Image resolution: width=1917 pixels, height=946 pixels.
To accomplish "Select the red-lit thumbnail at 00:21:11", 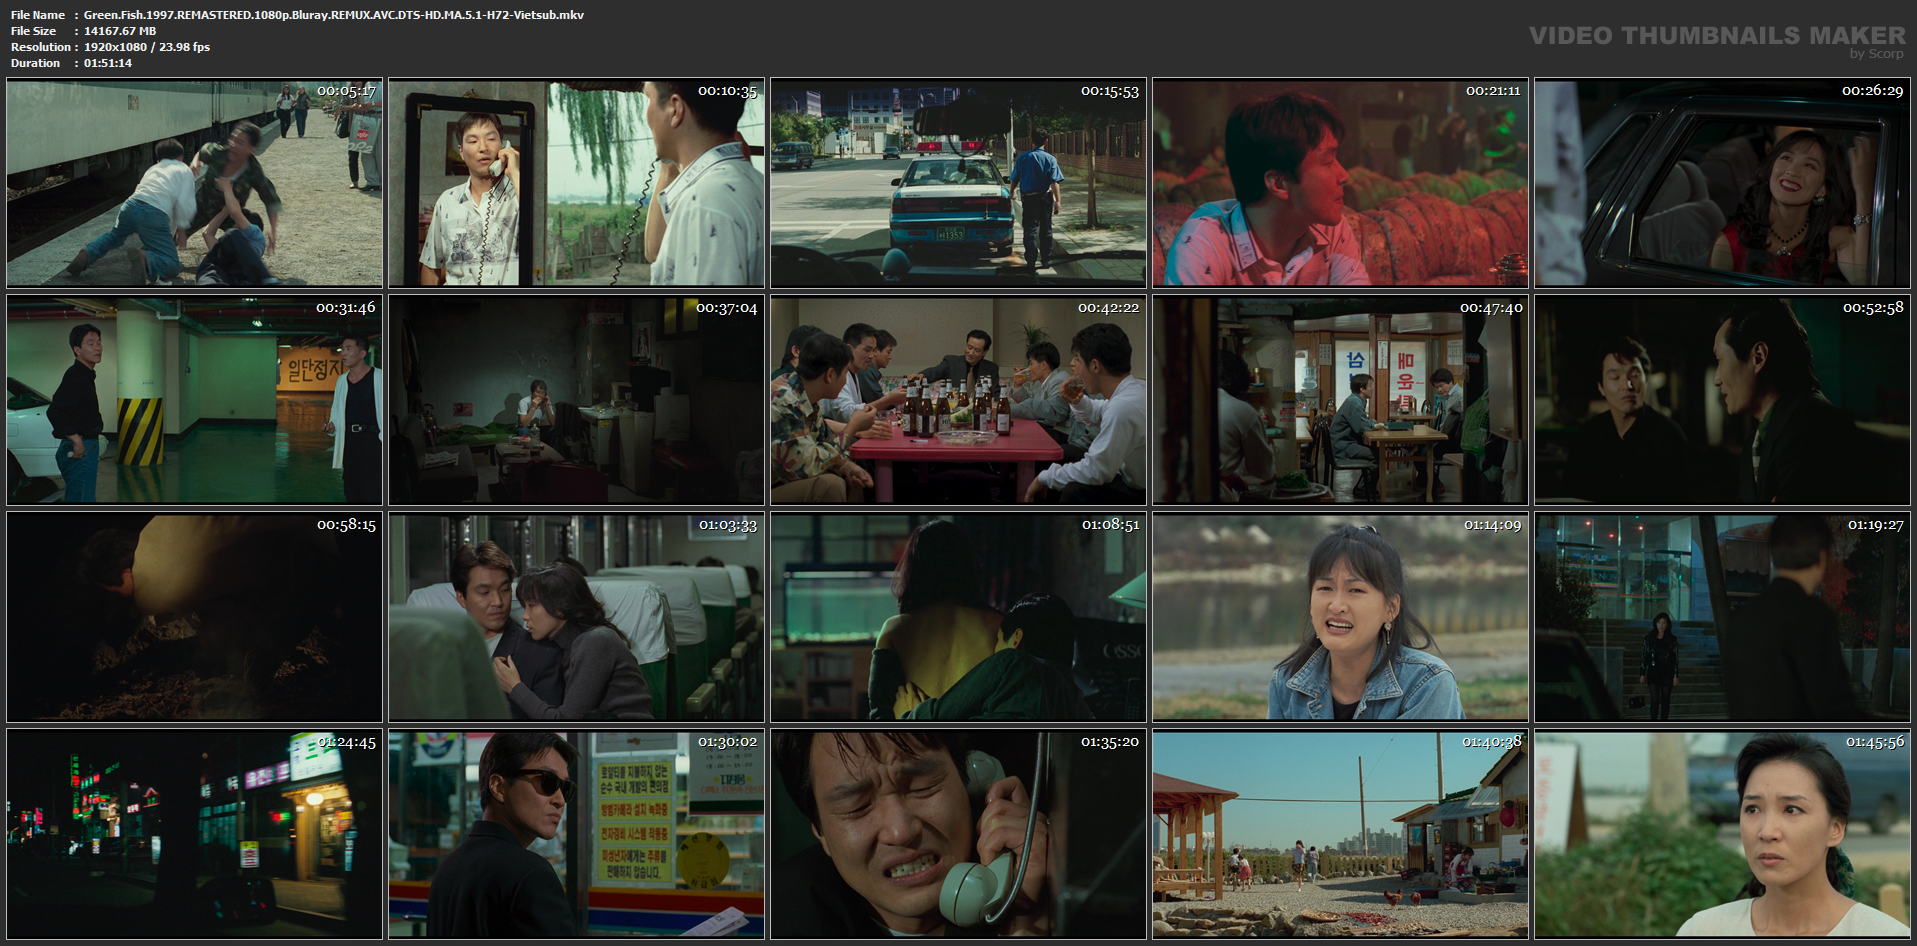I will 1340,183.
